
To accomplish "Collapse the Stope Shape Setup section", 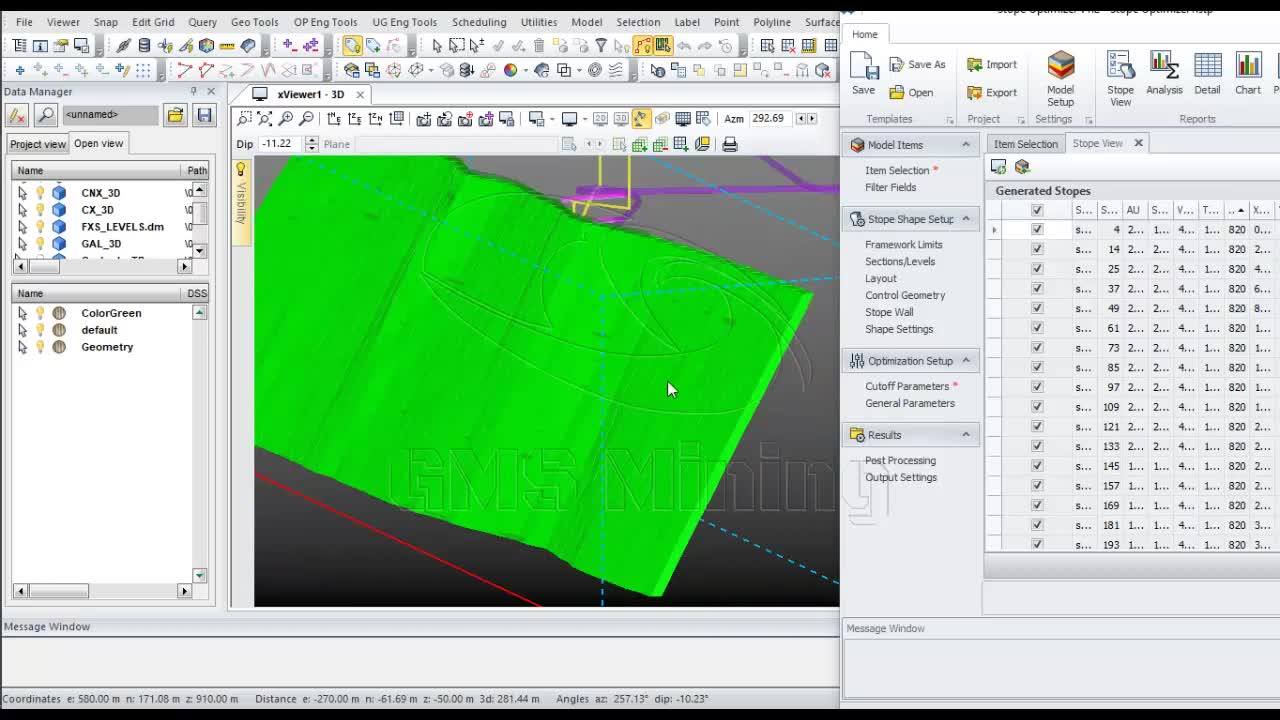I will pos(966,219).
